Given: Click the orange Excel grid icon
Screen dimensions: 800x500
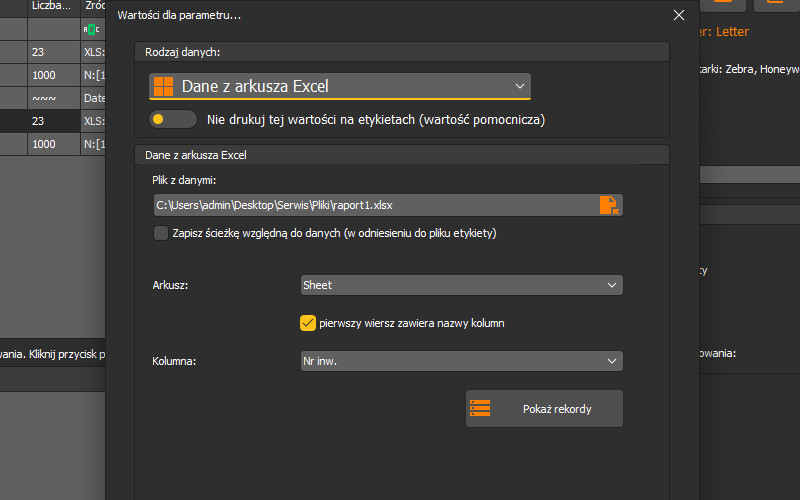Looking at the screenshot, I should pyautogui.click(x=164, y=86).
